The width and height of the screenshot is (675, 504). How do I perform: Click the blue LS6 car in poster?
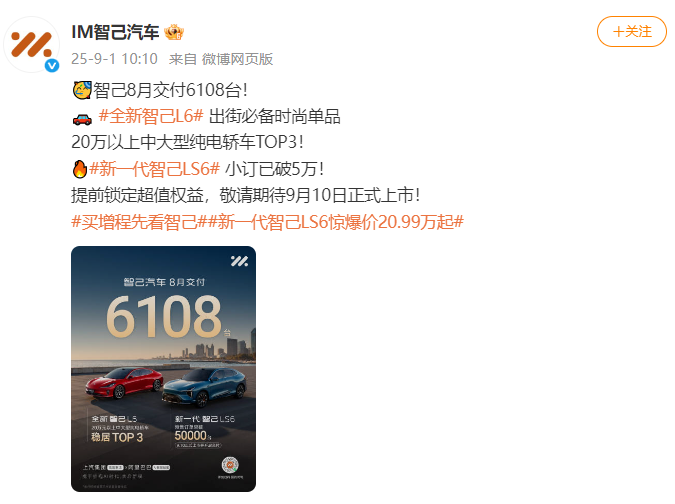(x=204, y=387)
